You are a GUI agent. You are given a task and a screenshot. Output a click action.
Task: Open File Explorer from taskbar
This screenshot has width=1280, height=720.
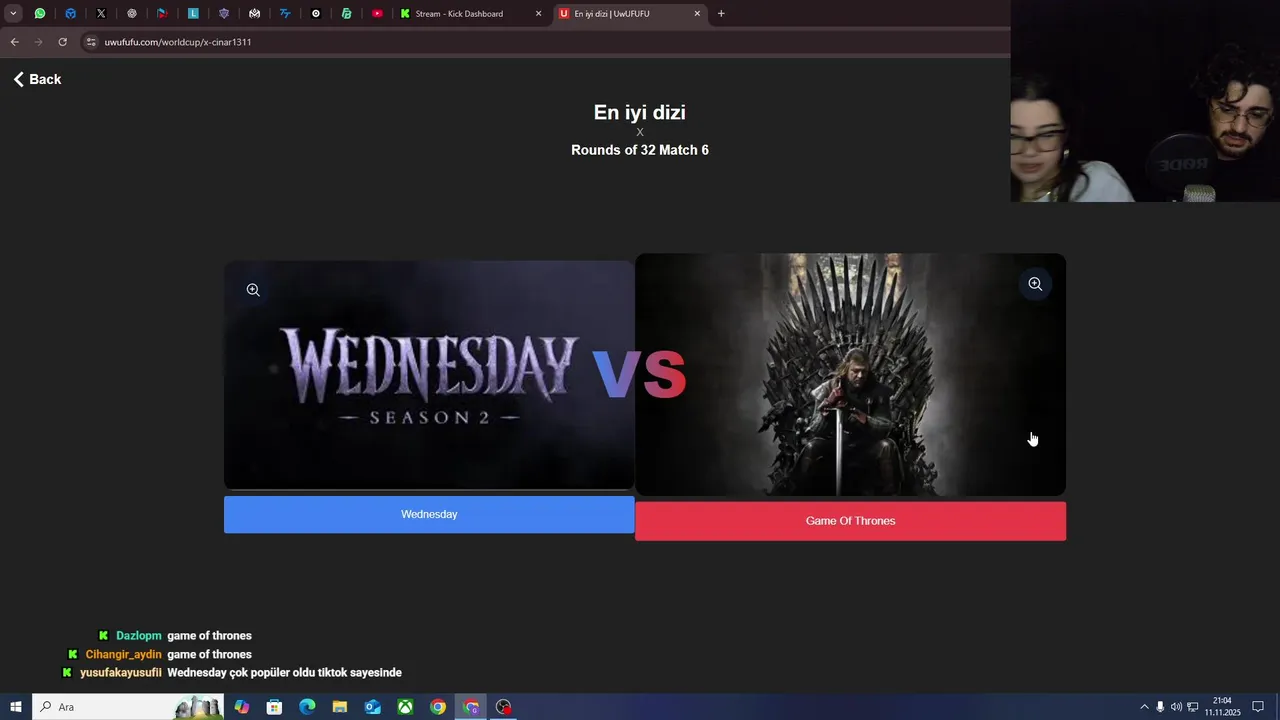(x=340, y=707)
